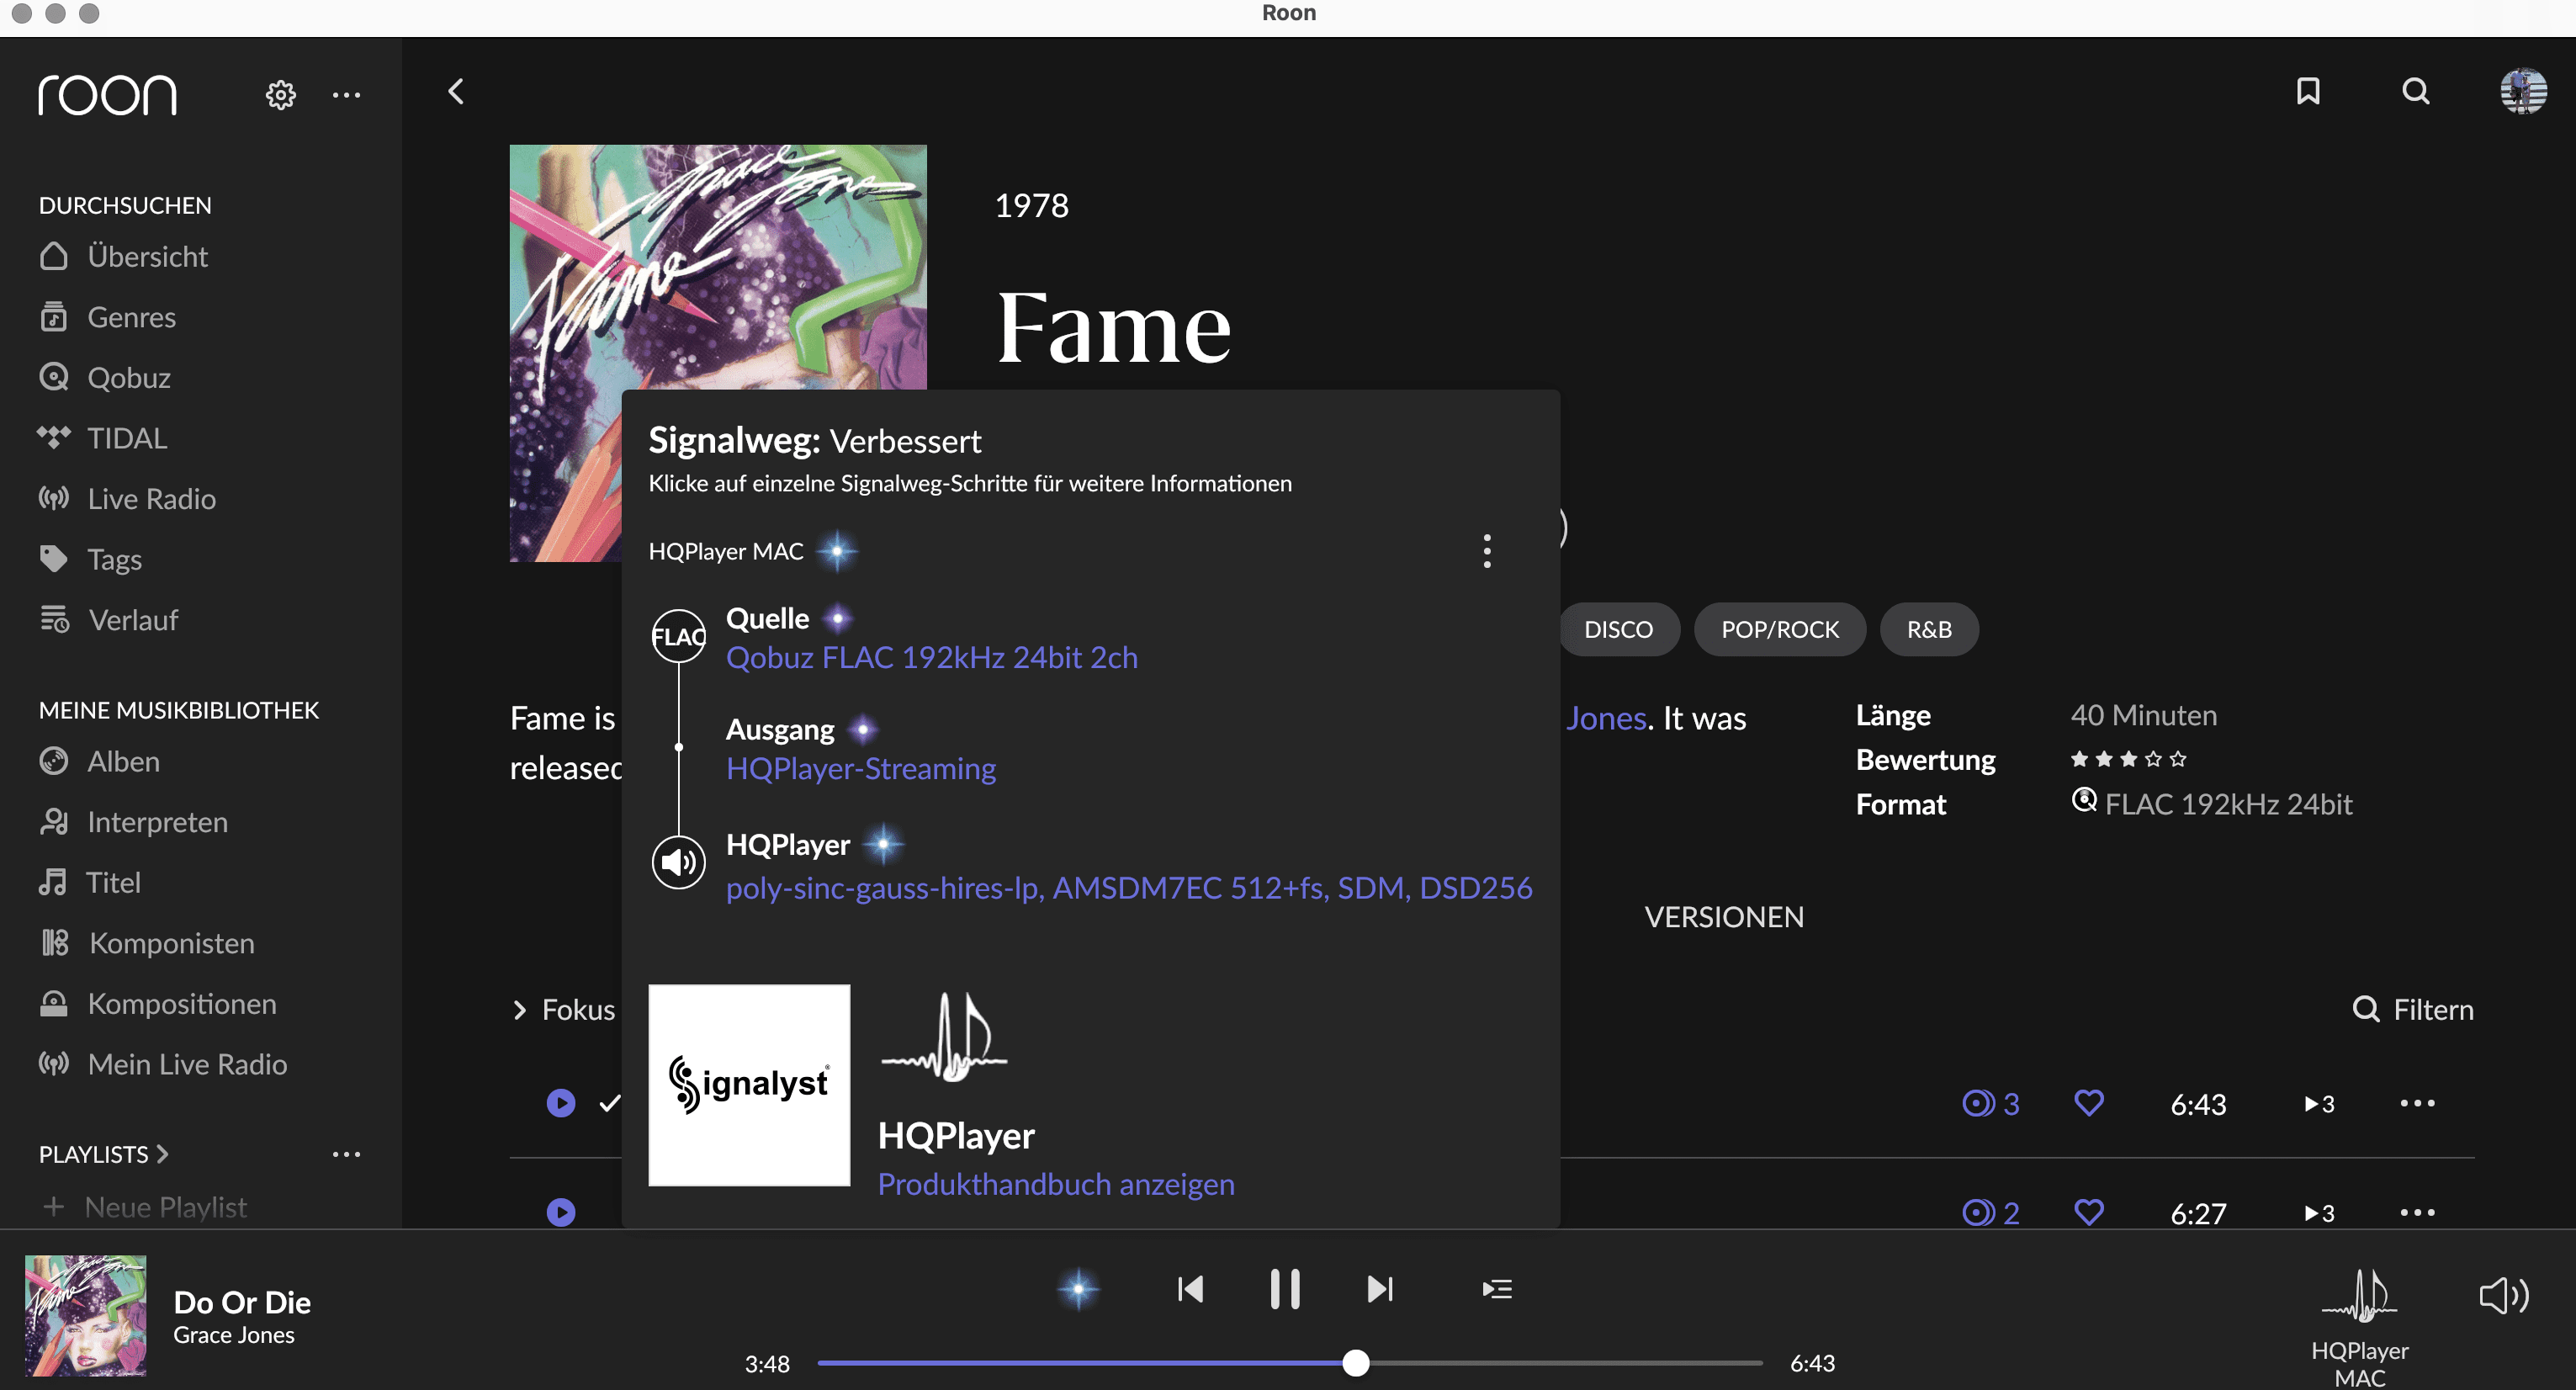Open Interpreten library
This screenshot has height=1390, width=2576.
(133, 822)
